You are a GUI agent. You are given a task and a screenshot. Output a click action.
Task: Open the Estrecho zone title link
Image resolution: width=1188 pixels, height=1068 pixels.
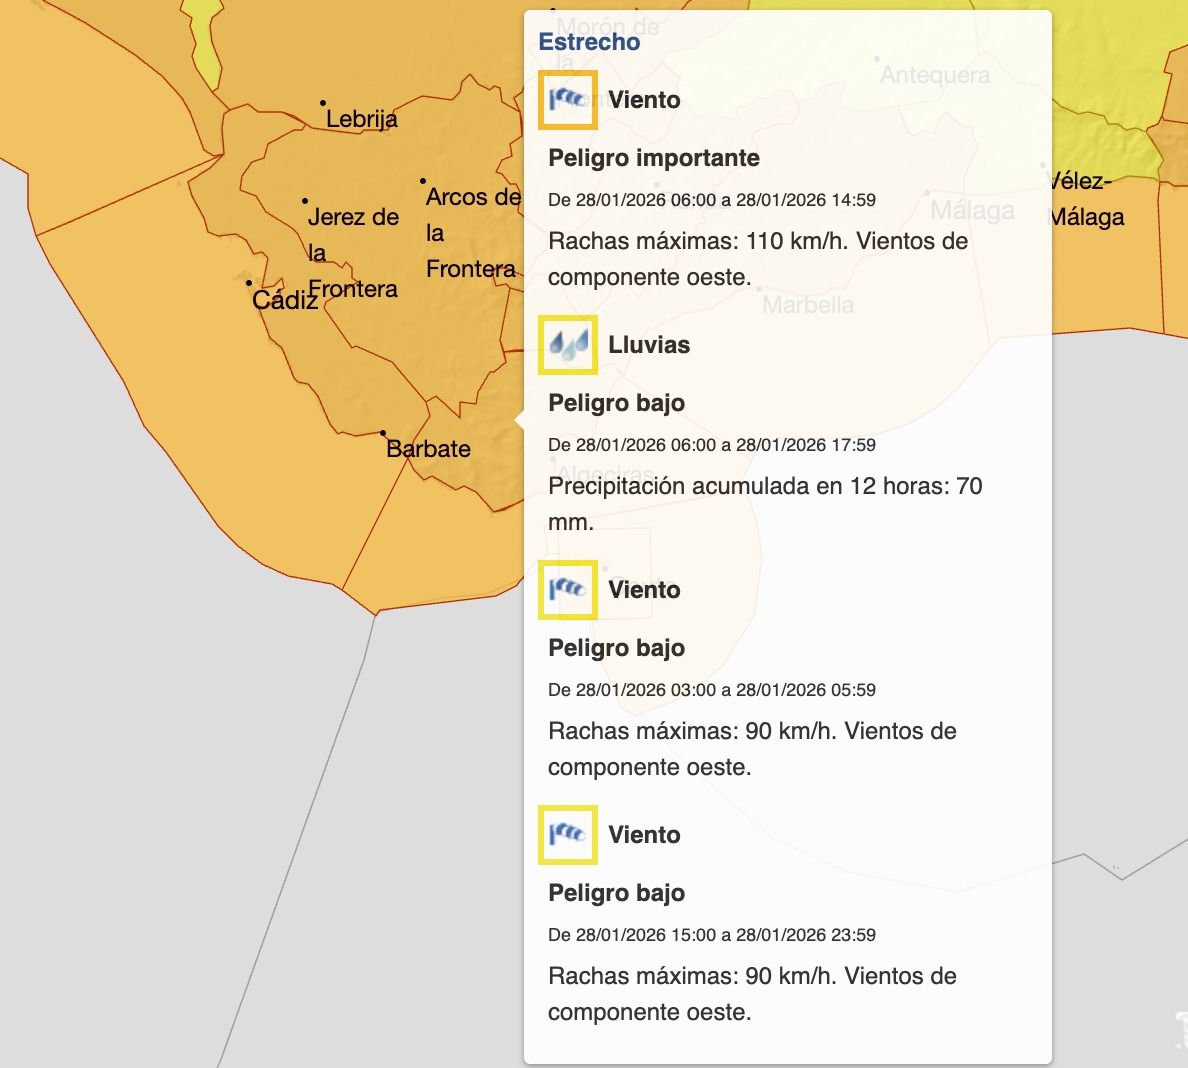point(589,42)
